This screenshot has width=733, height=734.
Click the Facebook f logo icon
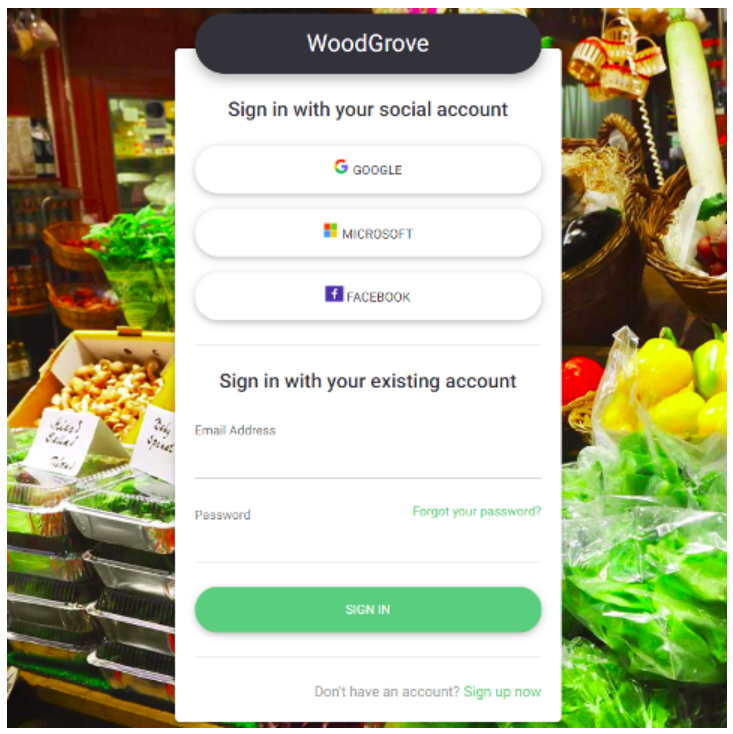point(334,294)
